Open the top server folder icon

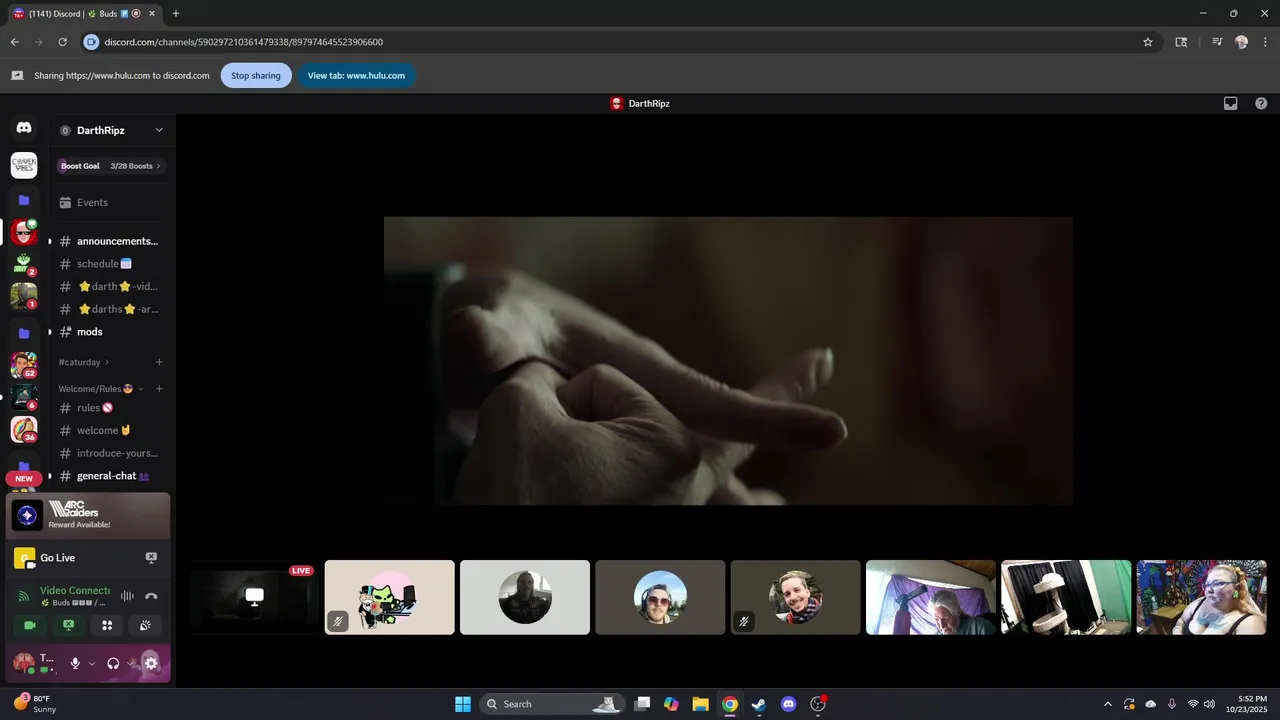[24, 200]
